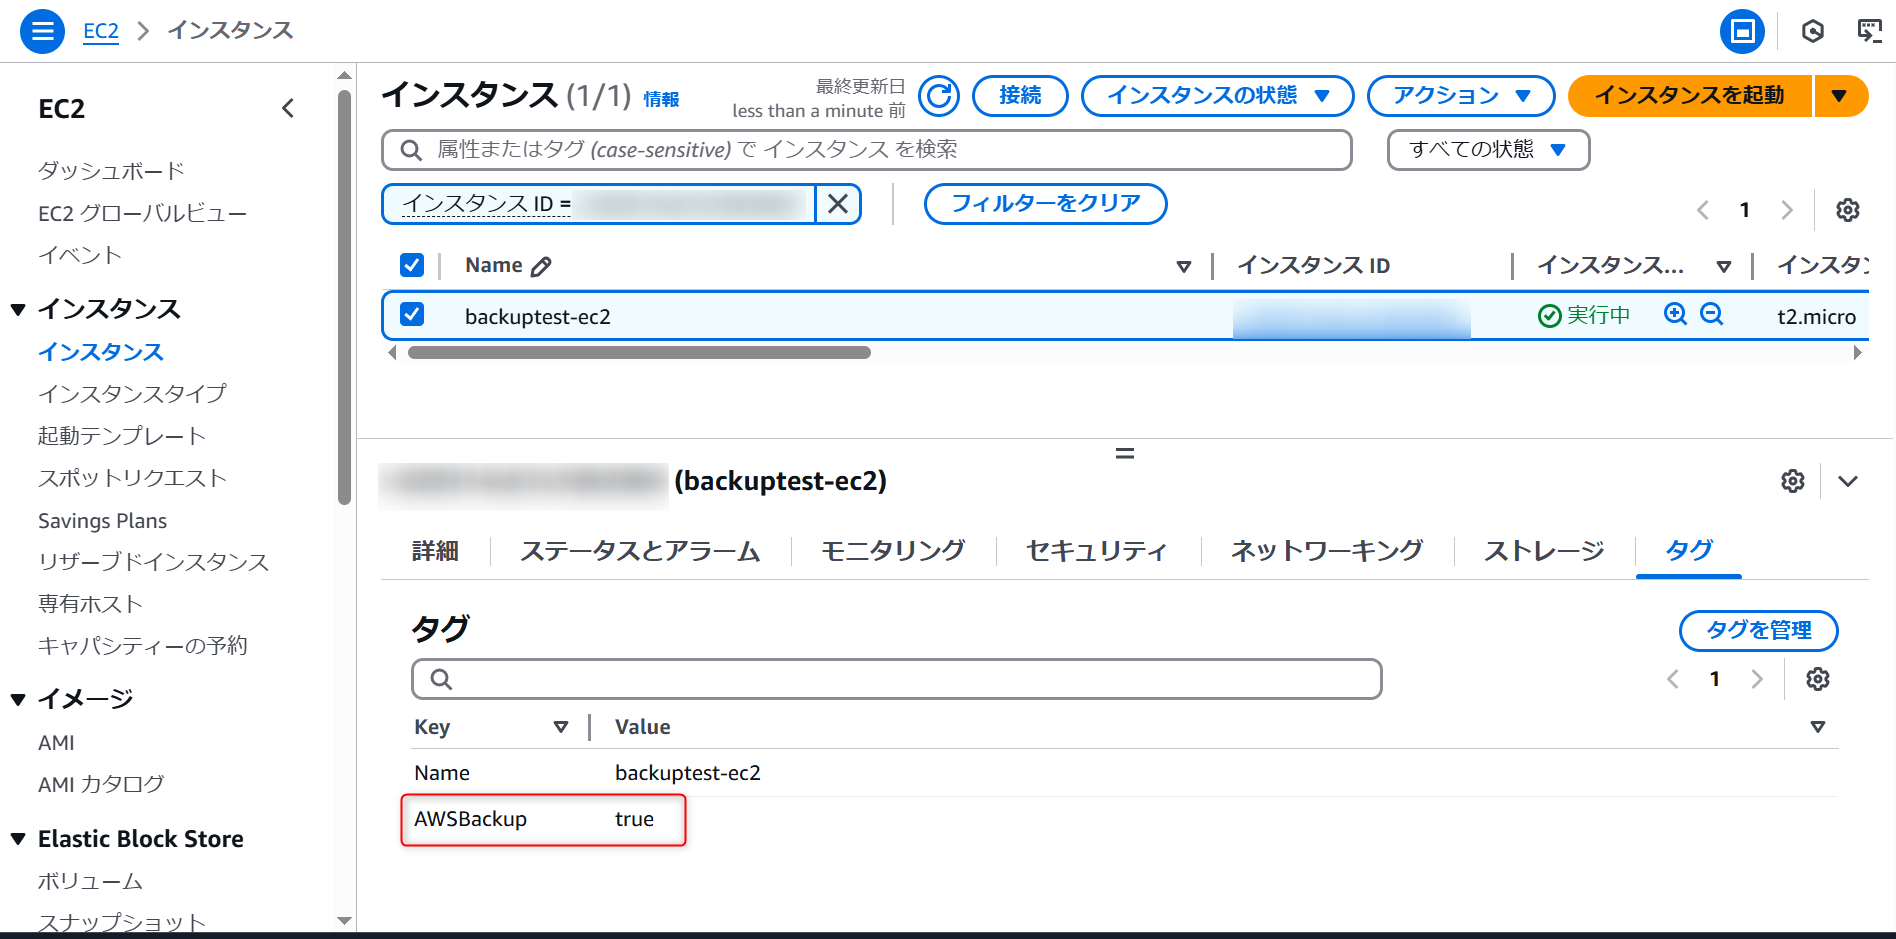1896x939 pixels.
Task: Open detail panel settings gear
Action: tap(1793, 481)
